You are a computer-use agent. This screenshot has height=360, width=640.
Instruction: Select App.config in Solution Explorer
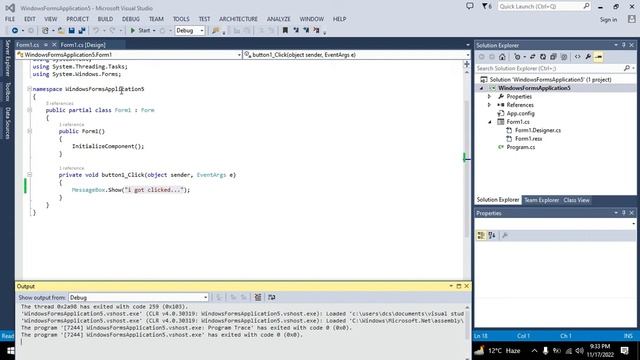pos(520,113)
